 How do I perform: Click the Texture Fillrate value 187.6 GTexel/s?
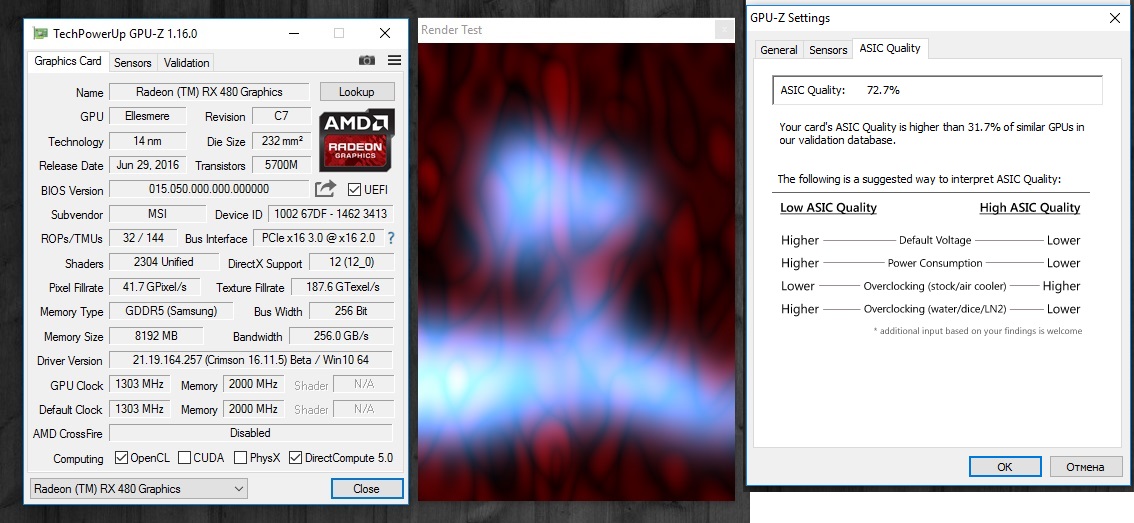coord(343,287)
